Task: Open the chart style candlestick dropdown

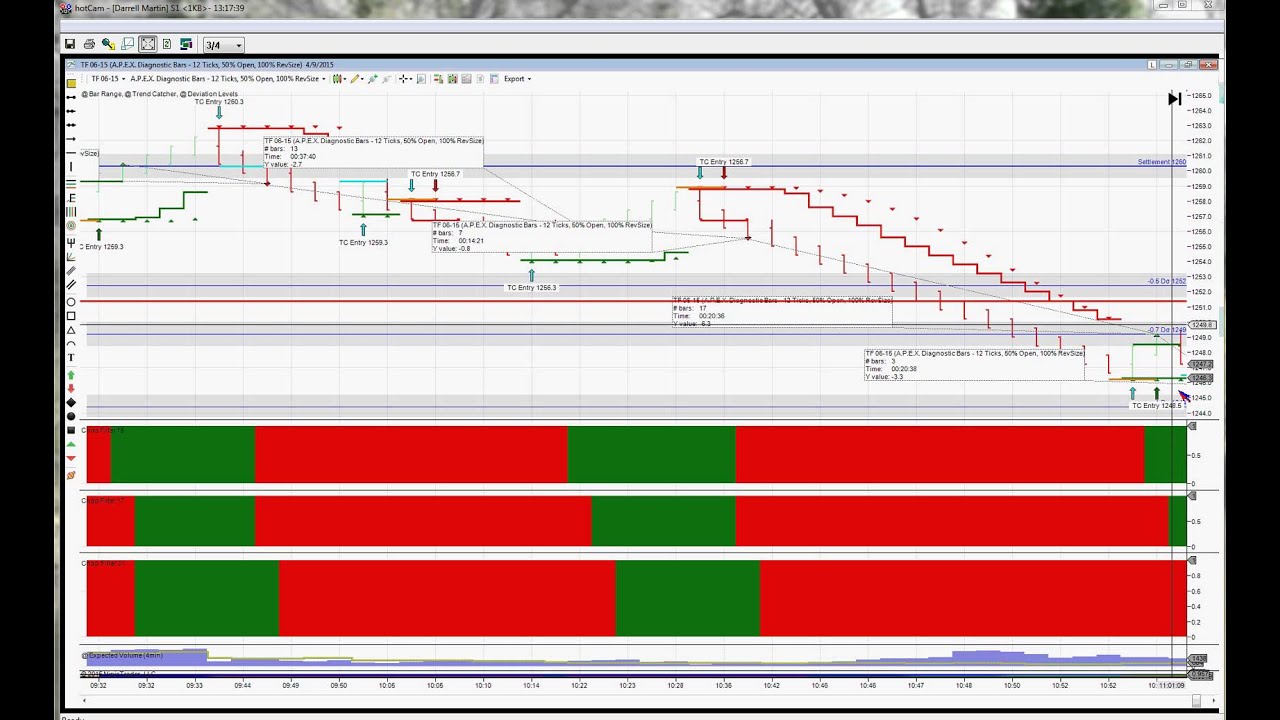Action: pos(338,78)
